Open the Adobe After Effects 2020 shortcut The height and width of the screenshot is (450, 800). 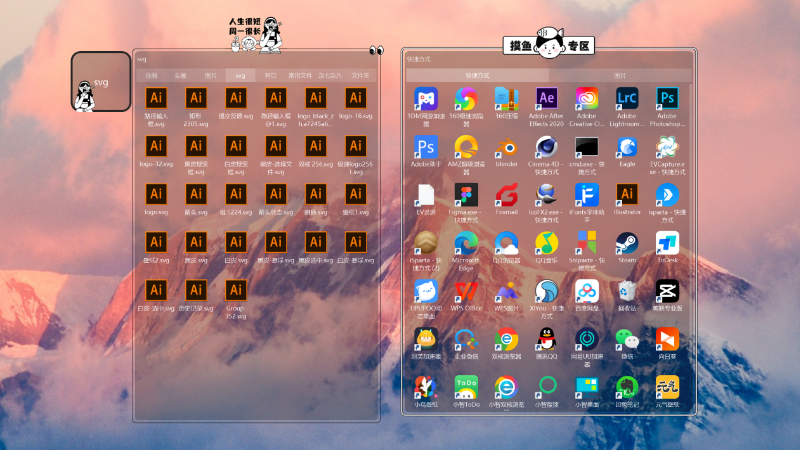pos(547,99)
